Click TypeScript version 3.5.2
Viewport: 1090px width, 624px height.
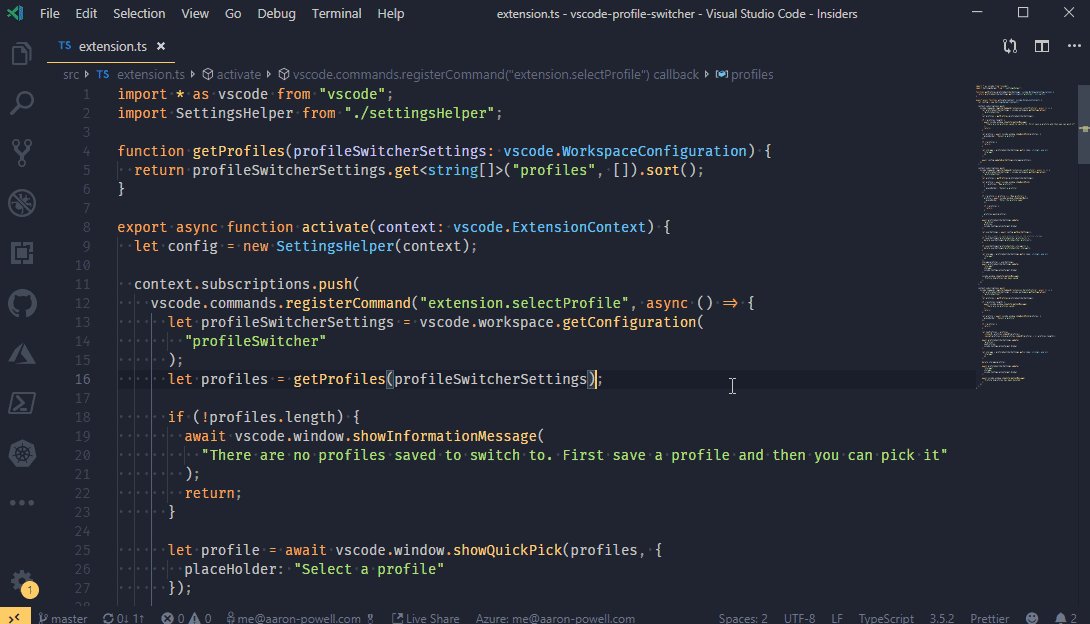(x=942, y=618)
